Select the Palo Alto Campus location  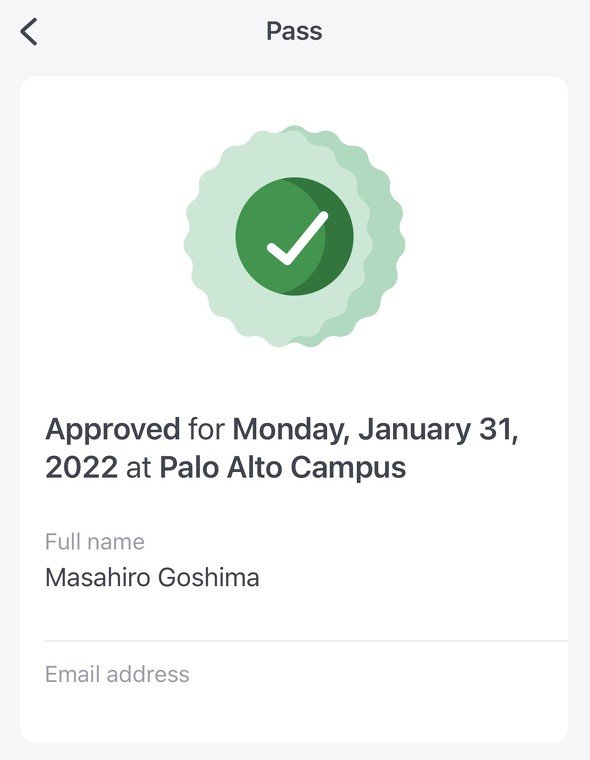point(283,468)
